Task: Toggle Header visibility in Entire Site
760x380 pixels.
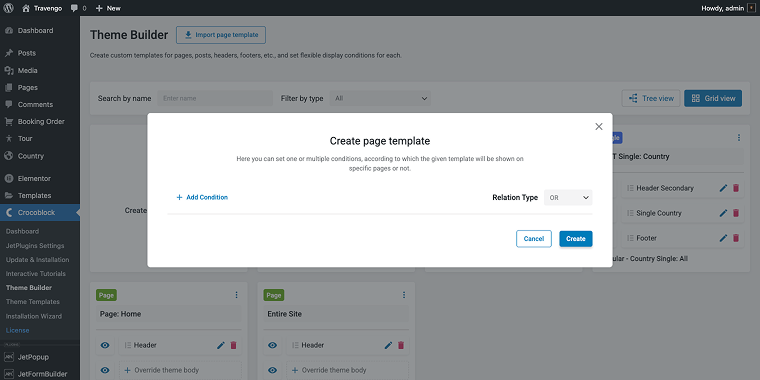Action: (x=272, y=345)
